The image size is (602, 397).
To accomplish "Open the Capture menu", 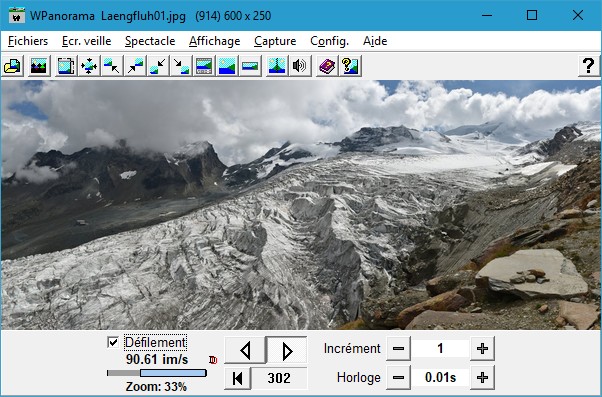I will click(x=275, y=41).
